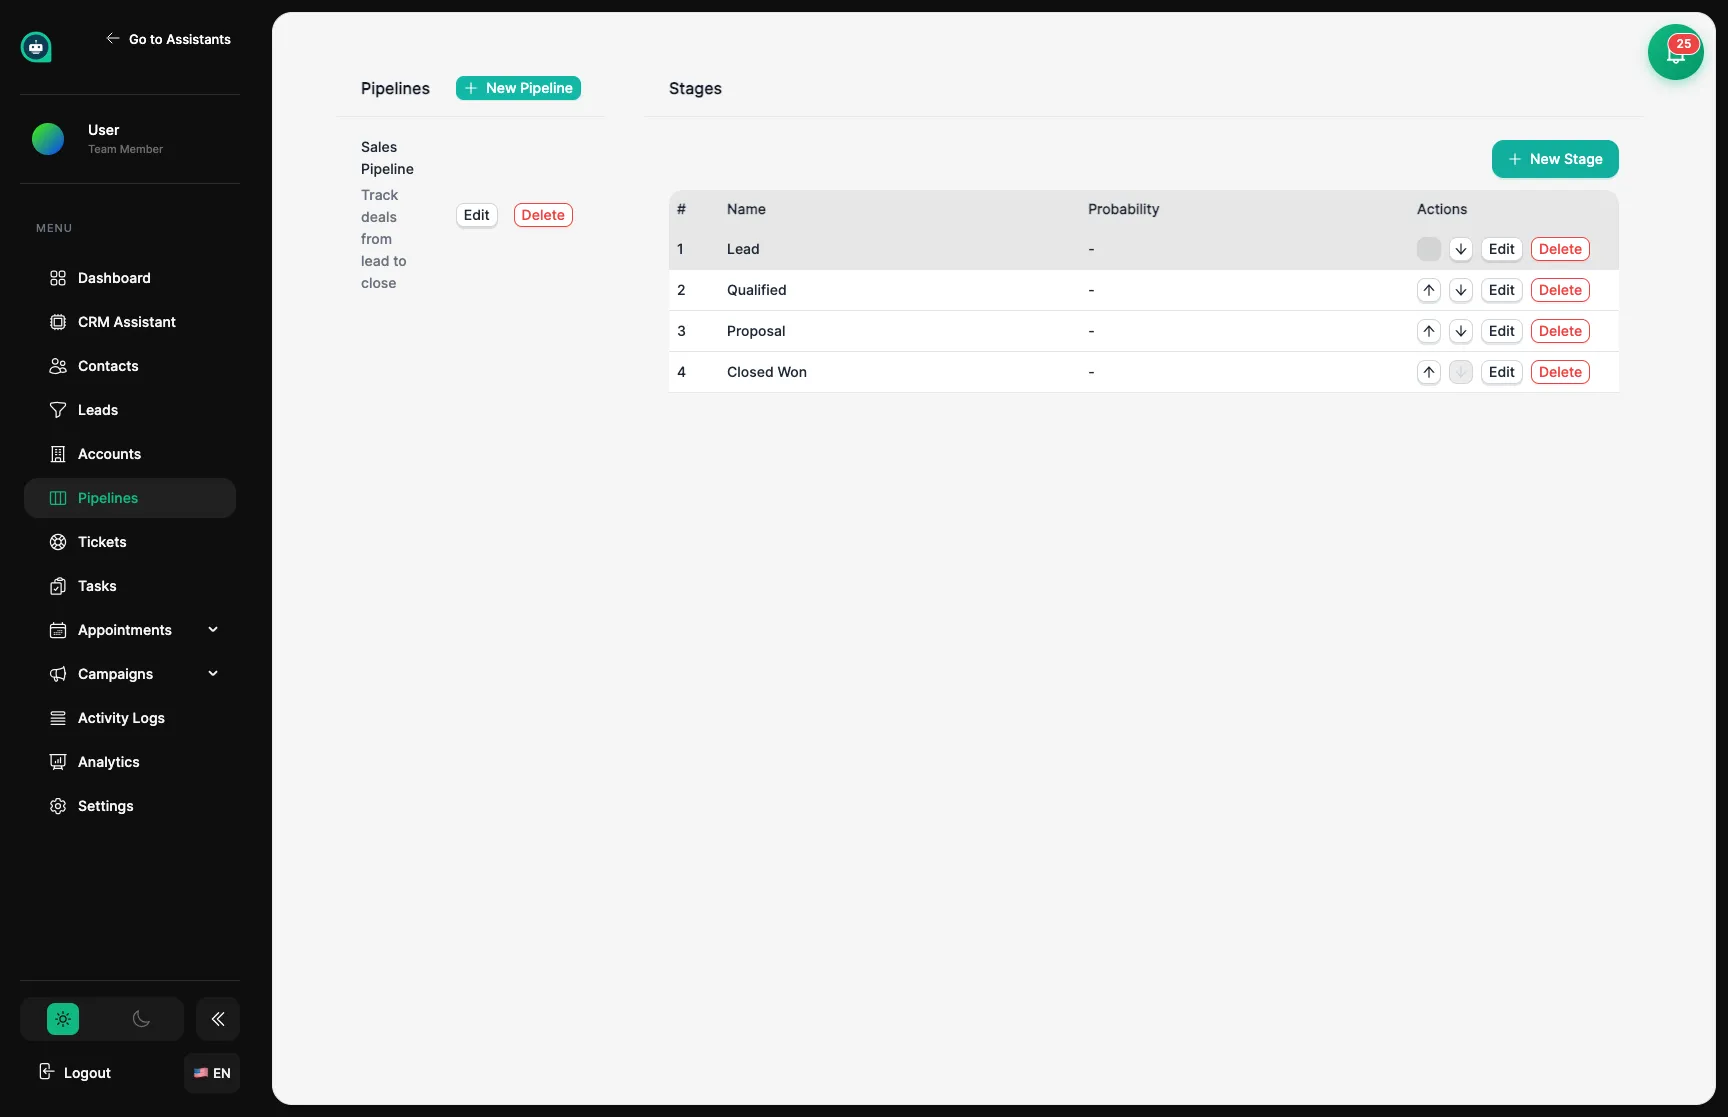Switch to light theme sun toggle
Image resolution: width=1728 pixels, height=1117 pixels.
tap(63, 1019)
